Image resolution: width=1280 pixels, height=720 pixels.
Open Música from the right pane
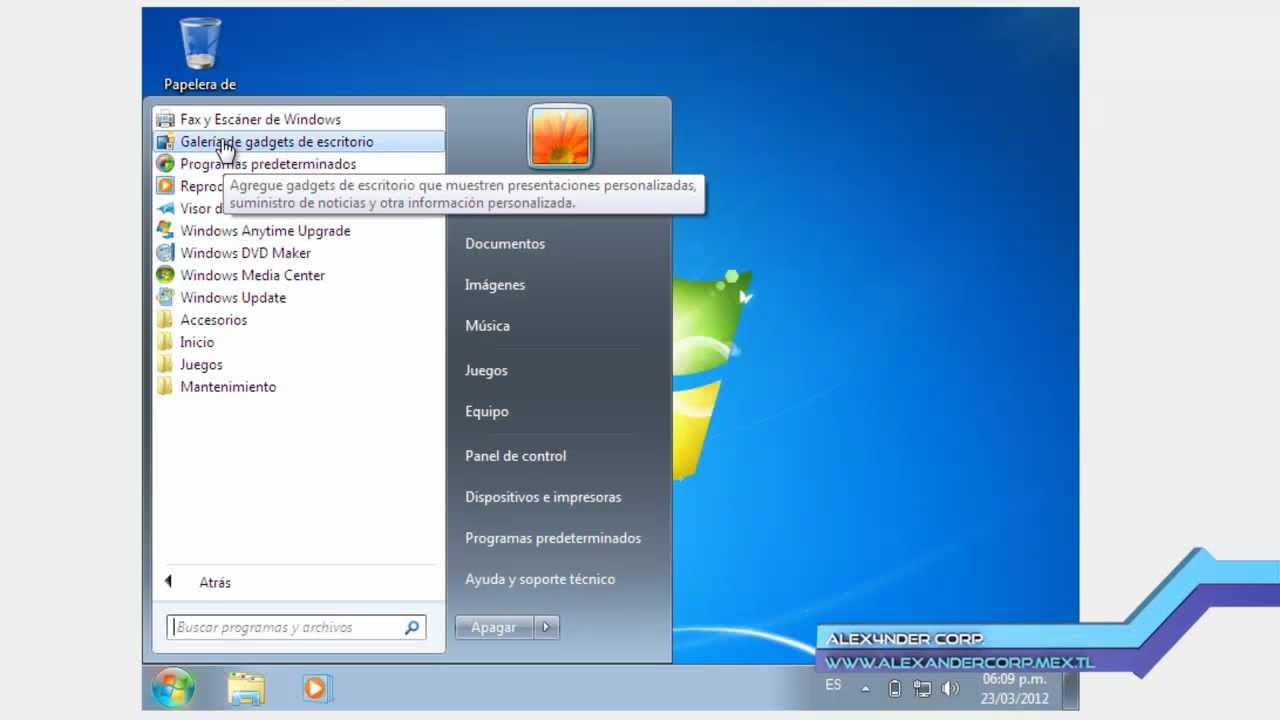click(487, 326)
